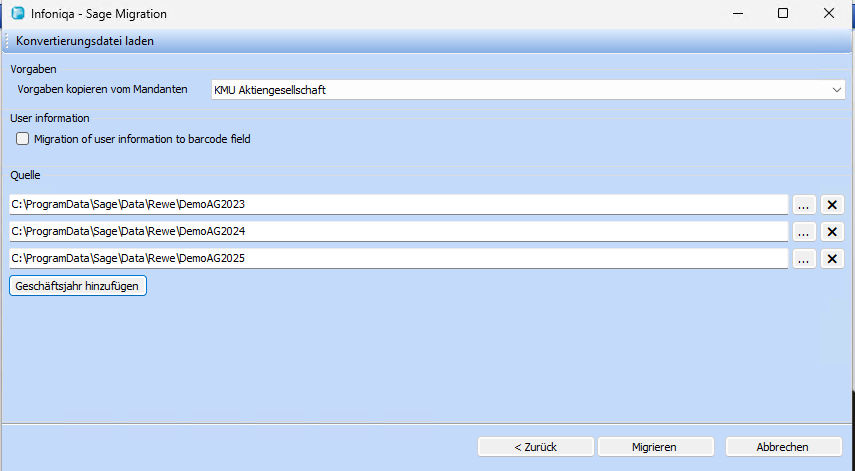Screen dimensions: 855x471
Task: Start migration with the Migrieren button
Action: [654, 447]
